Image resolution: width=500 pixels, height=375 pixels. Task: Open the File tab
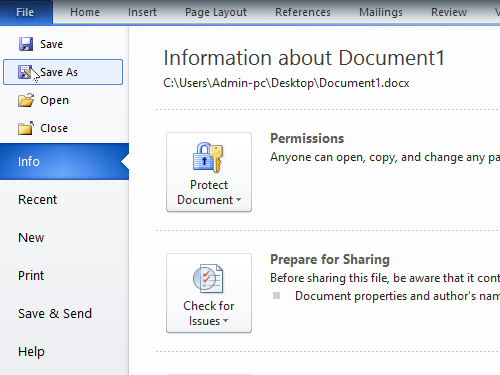pyautogui.click(x=25, y=12)
